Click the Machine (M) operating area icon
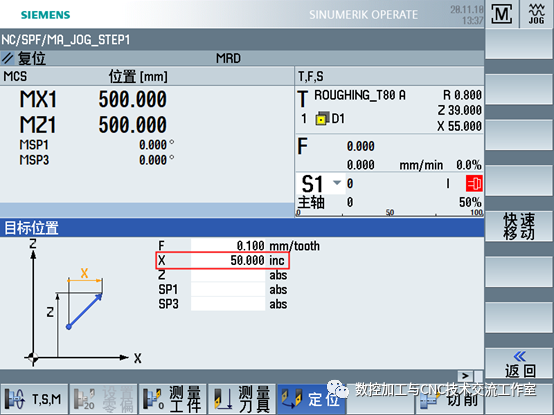Image resolution: width=554 pixels, height=415 pixels. 502,14
